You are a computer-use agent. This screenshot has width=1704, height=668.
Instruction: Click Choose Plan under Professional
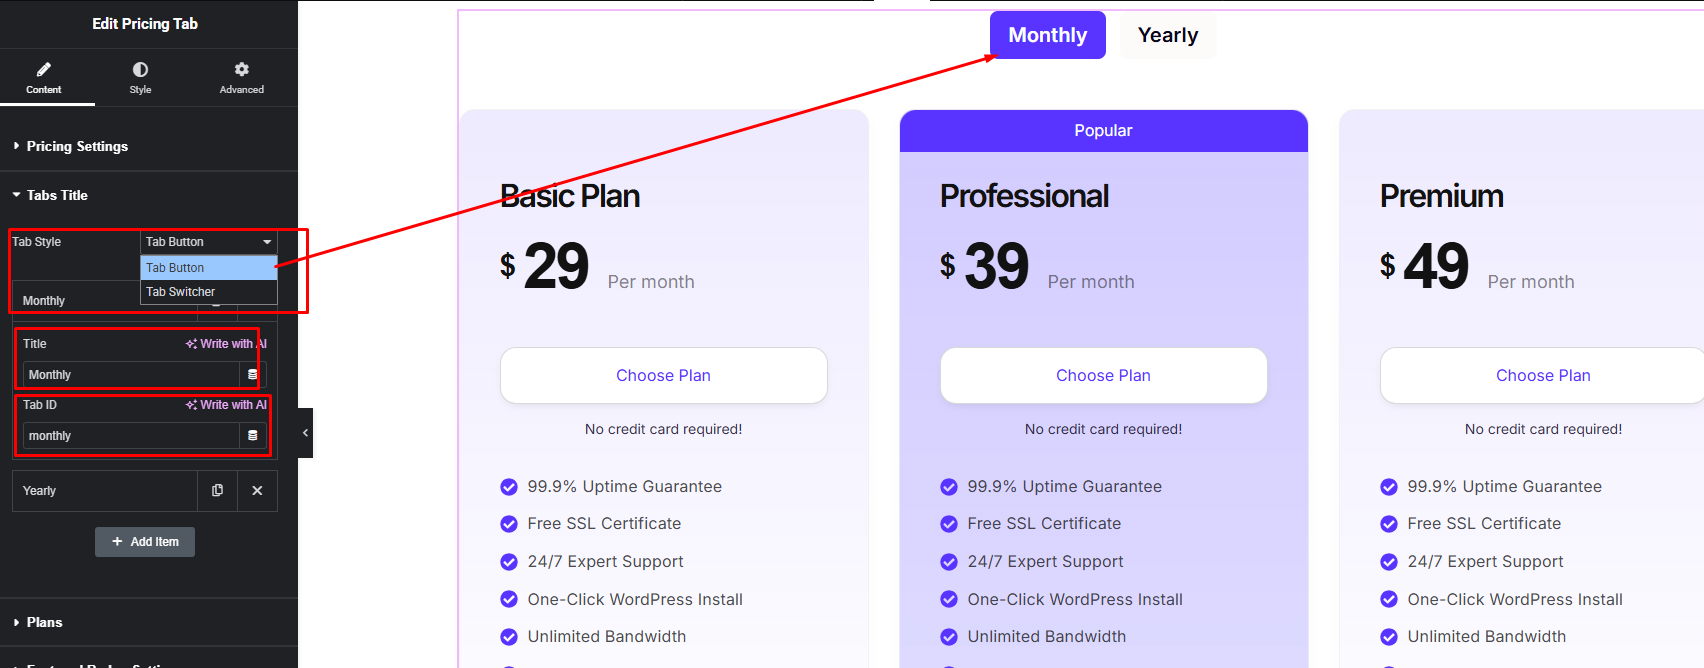pyautogui.click(x=1103, y=376)
